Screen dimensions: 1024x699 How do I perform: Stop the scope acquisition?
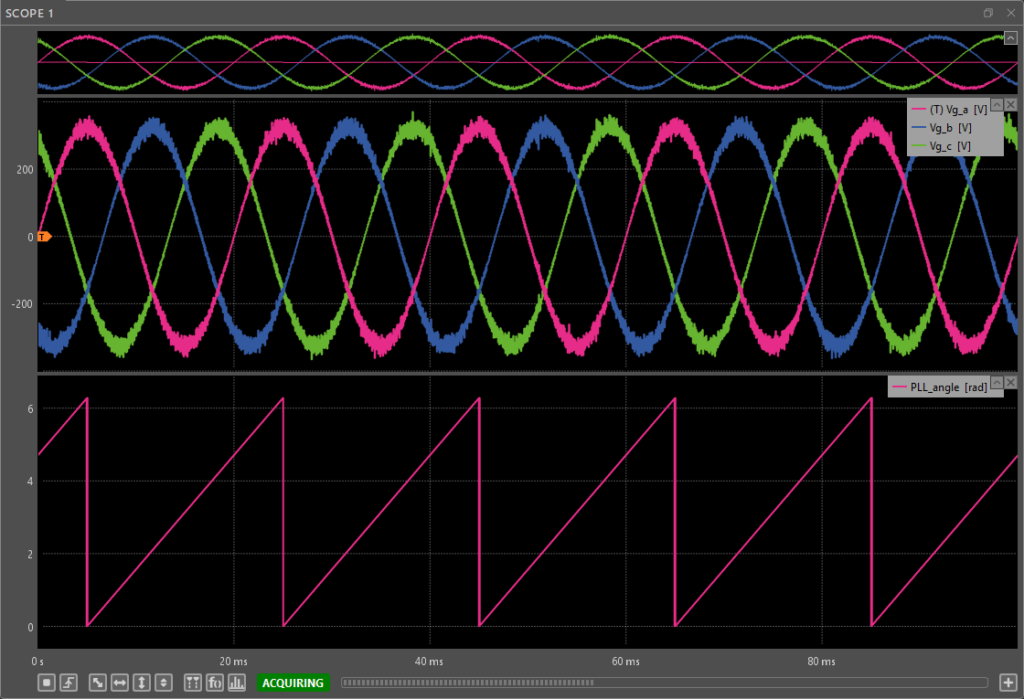(x=46, y=683)
